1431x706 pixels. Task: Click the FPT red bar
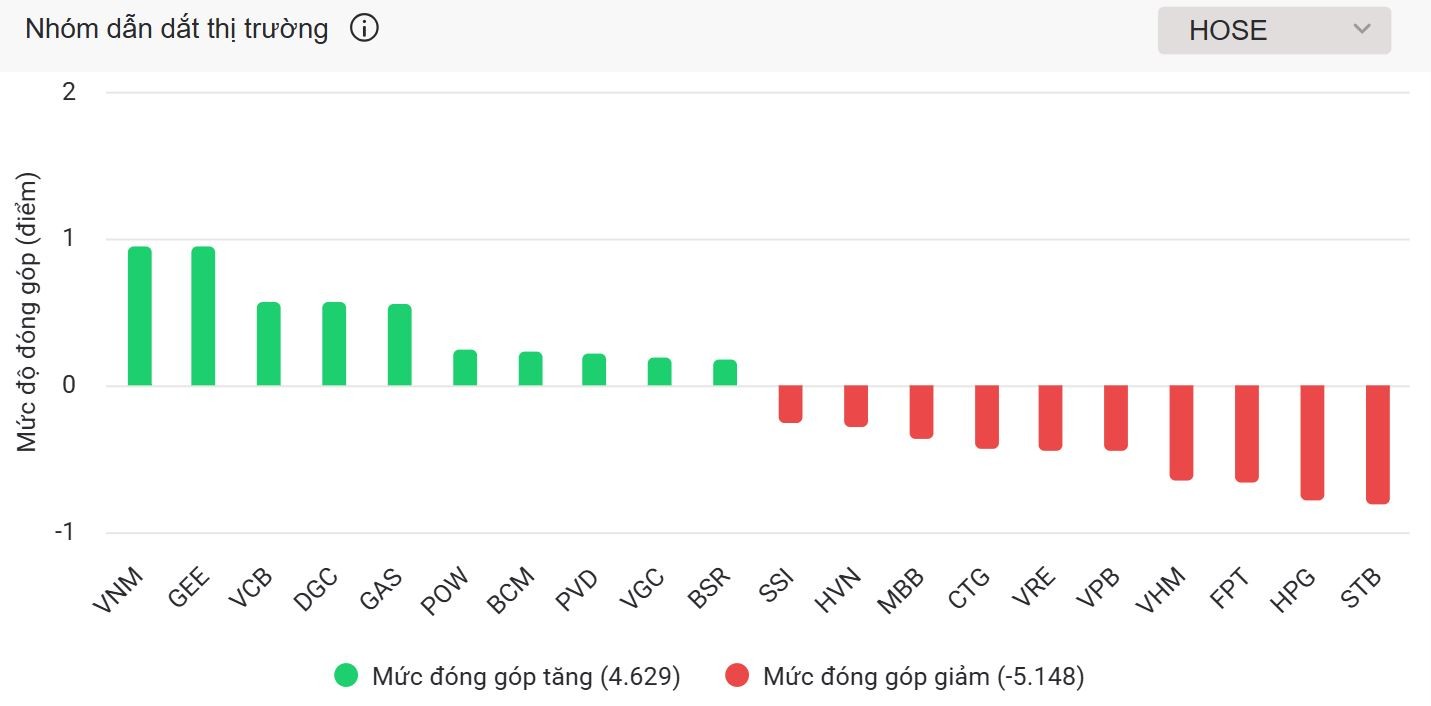click(1247, 433)
